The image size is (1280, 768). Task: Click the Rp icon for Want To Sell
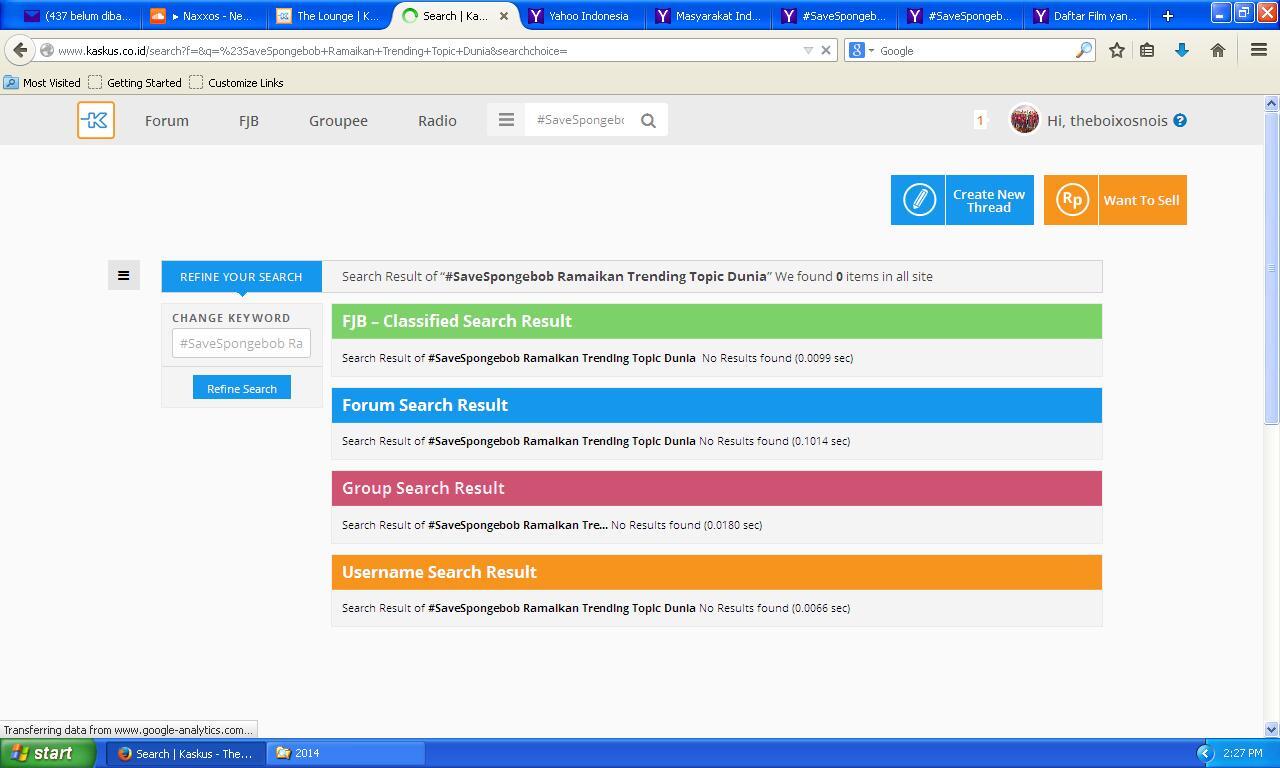1071,200
